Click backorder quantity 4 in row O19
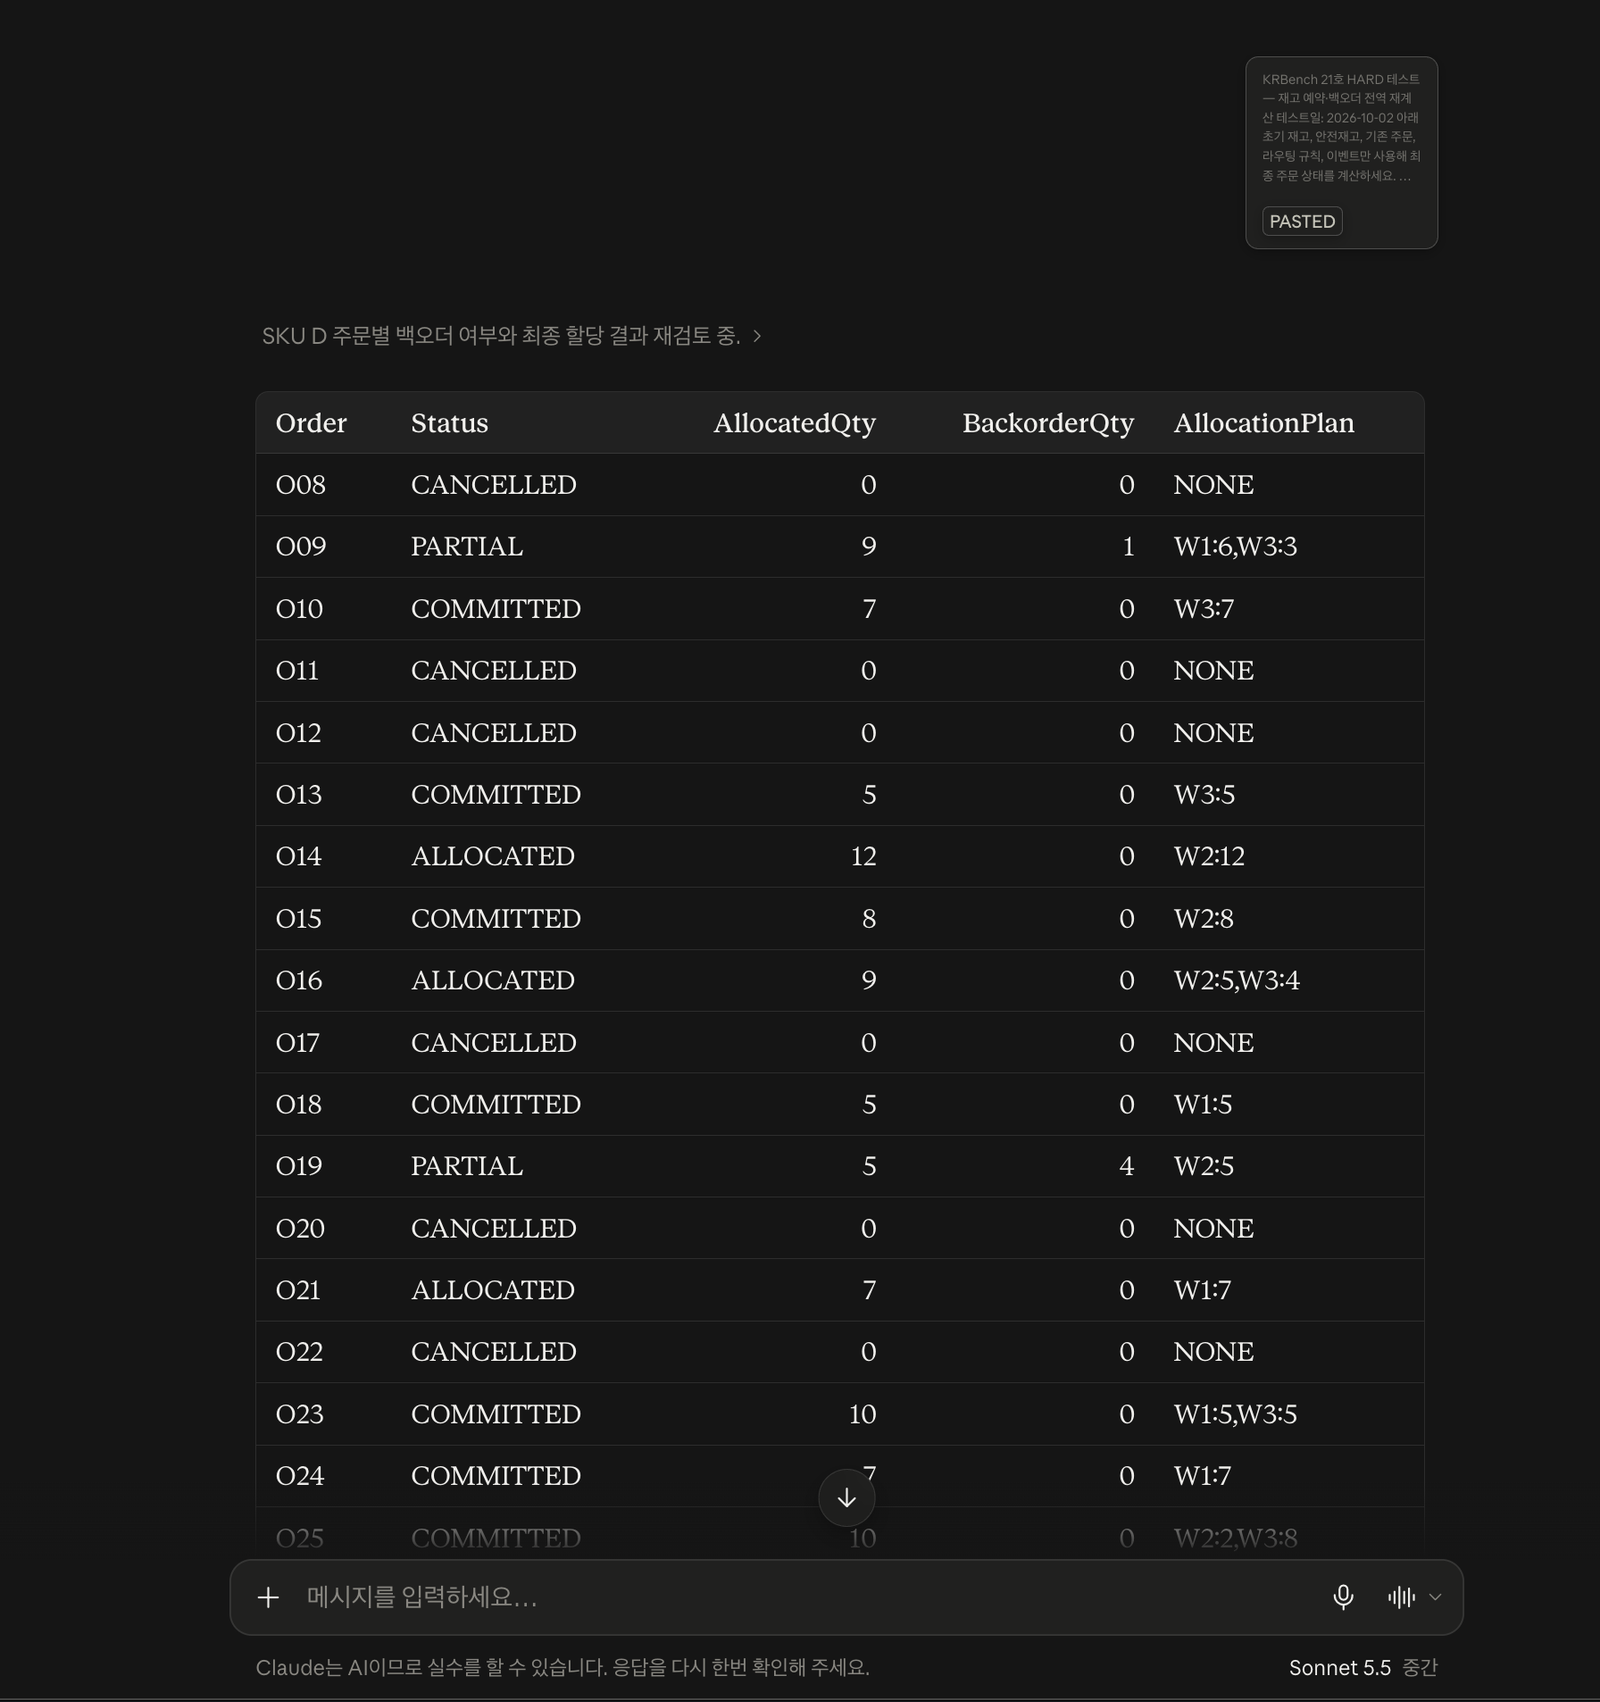 (1126, 1167)
